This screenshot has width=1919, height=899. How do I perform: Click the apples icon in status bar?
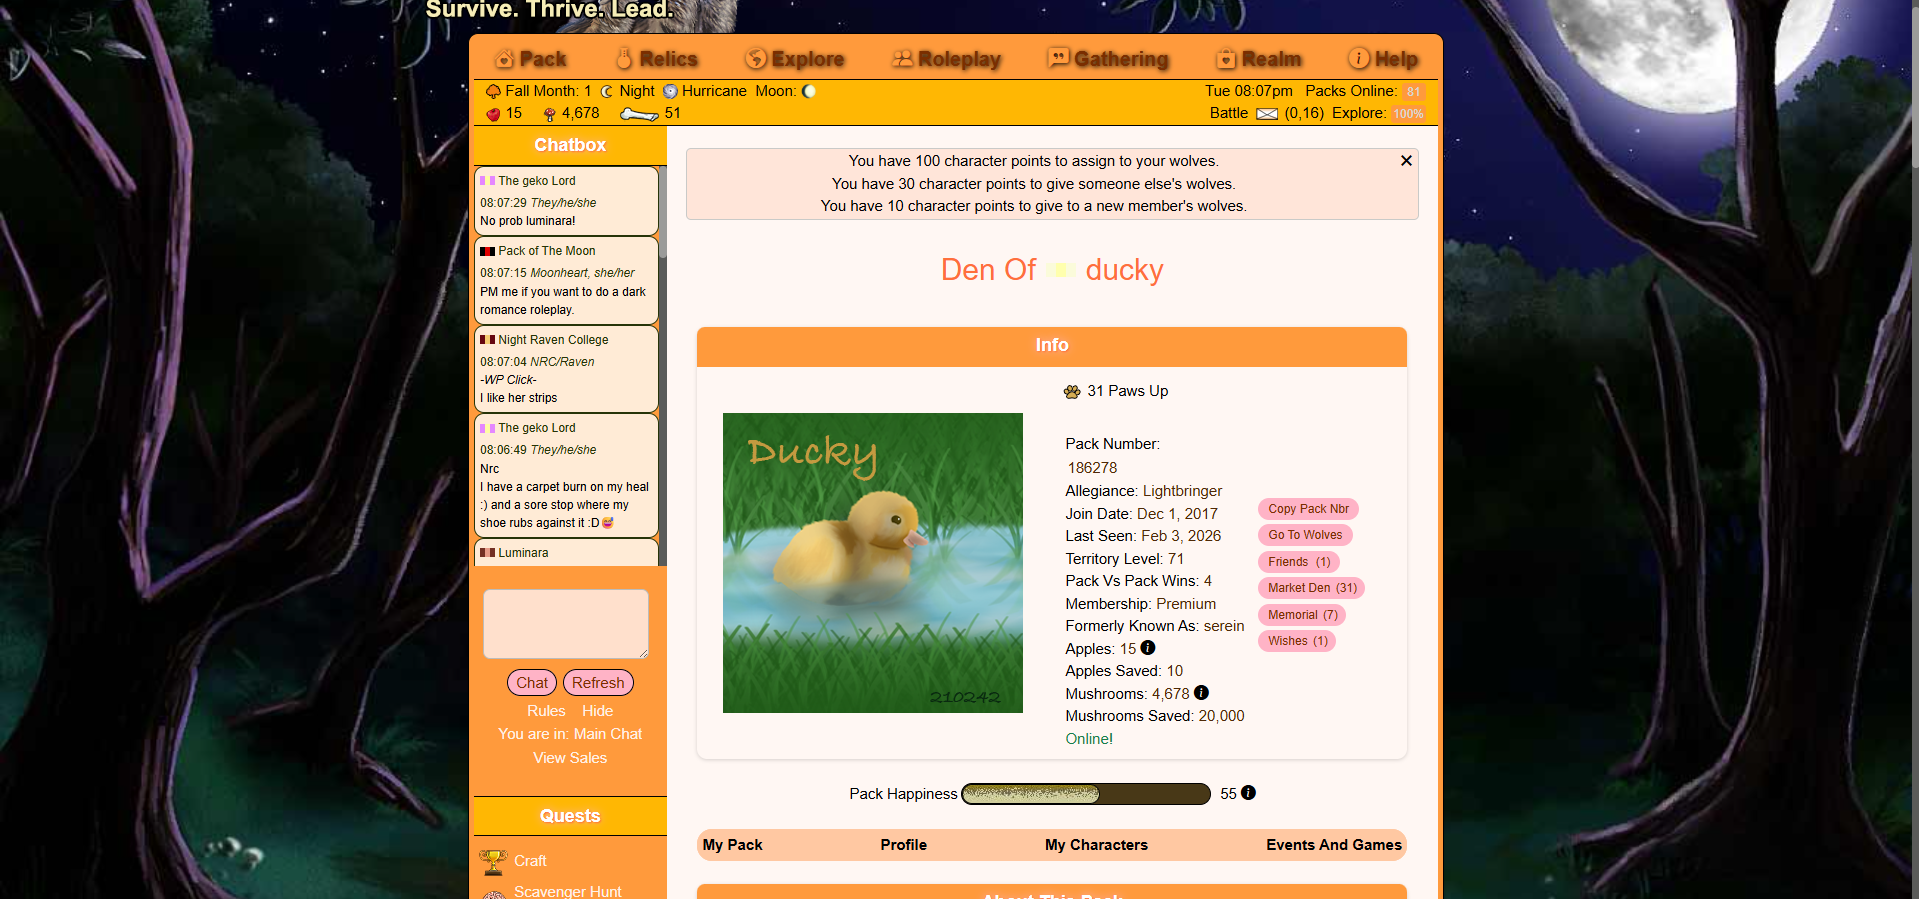(x=493, y=114)
